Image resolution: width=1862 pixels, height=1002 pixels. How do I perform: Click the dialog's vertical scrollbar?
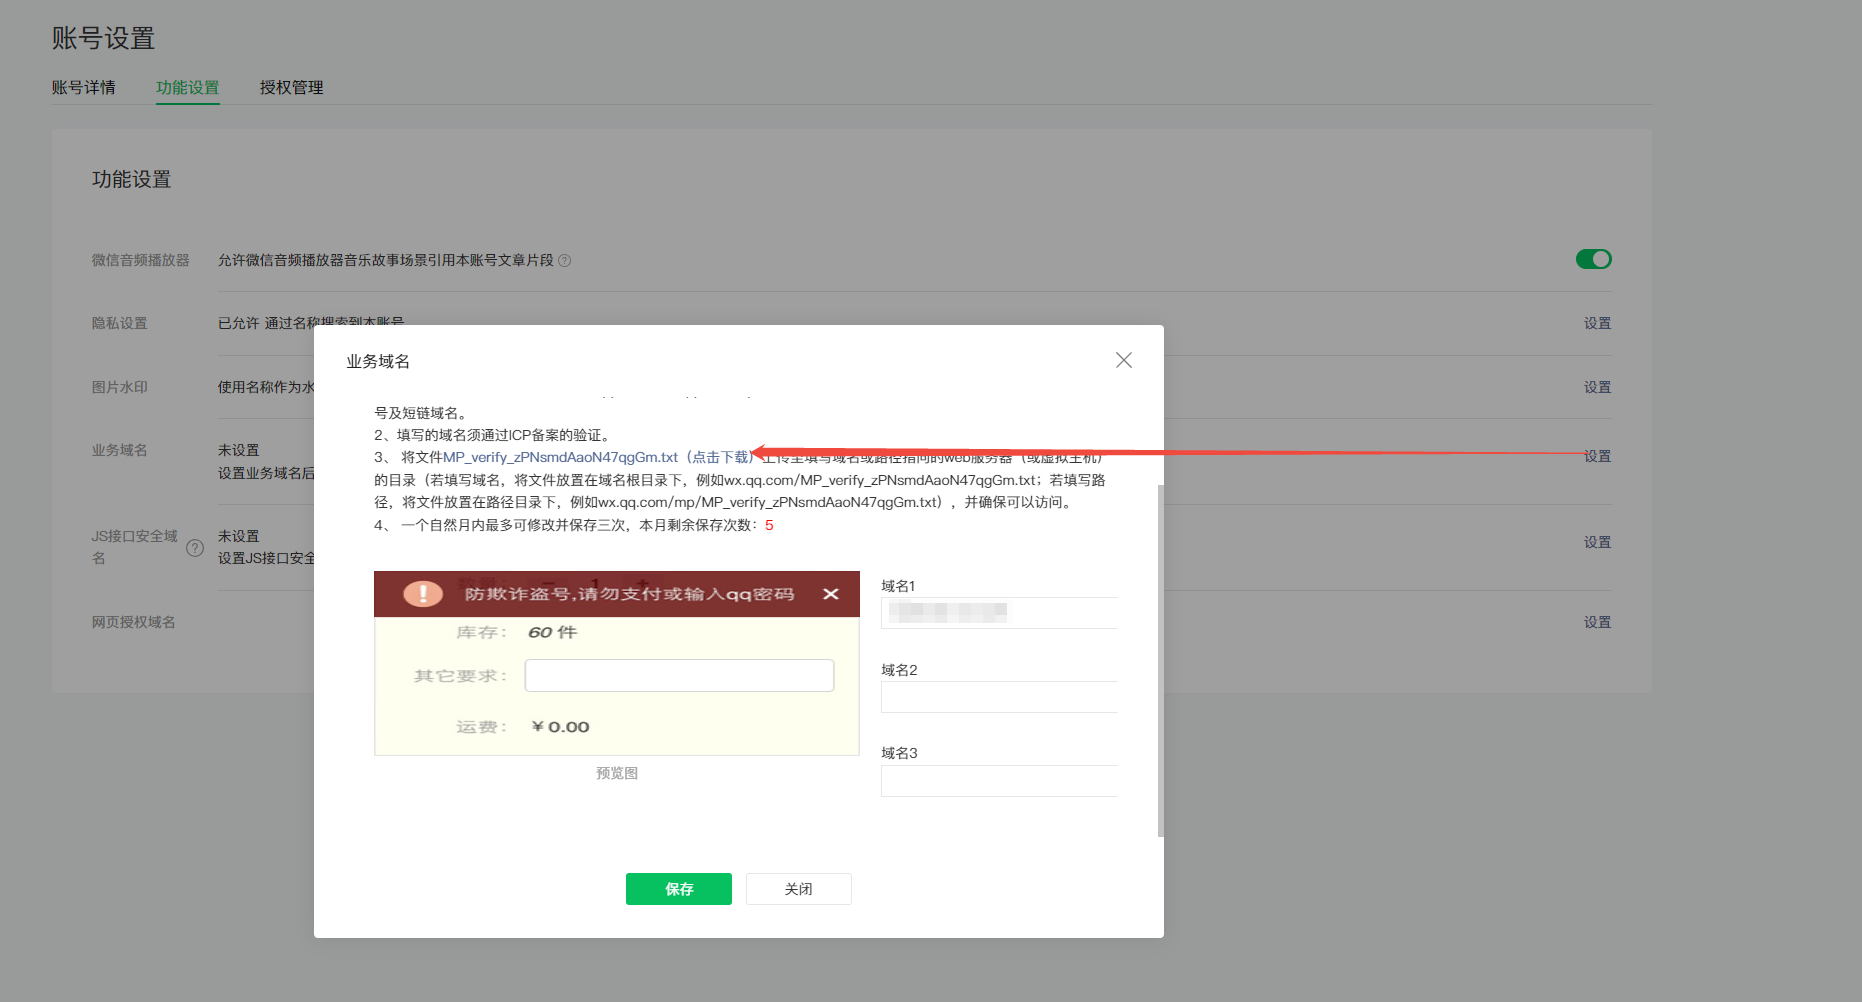(1160, 660)
